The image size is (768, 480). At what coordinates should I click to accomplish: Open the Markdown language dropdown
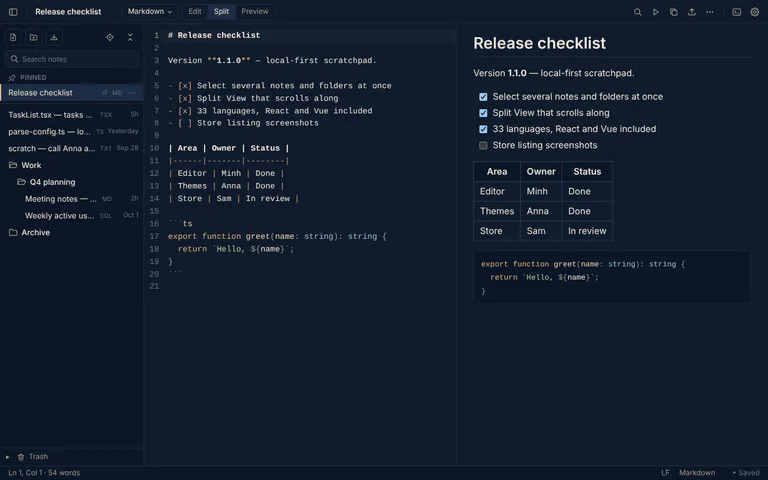(x=149, y=11)
